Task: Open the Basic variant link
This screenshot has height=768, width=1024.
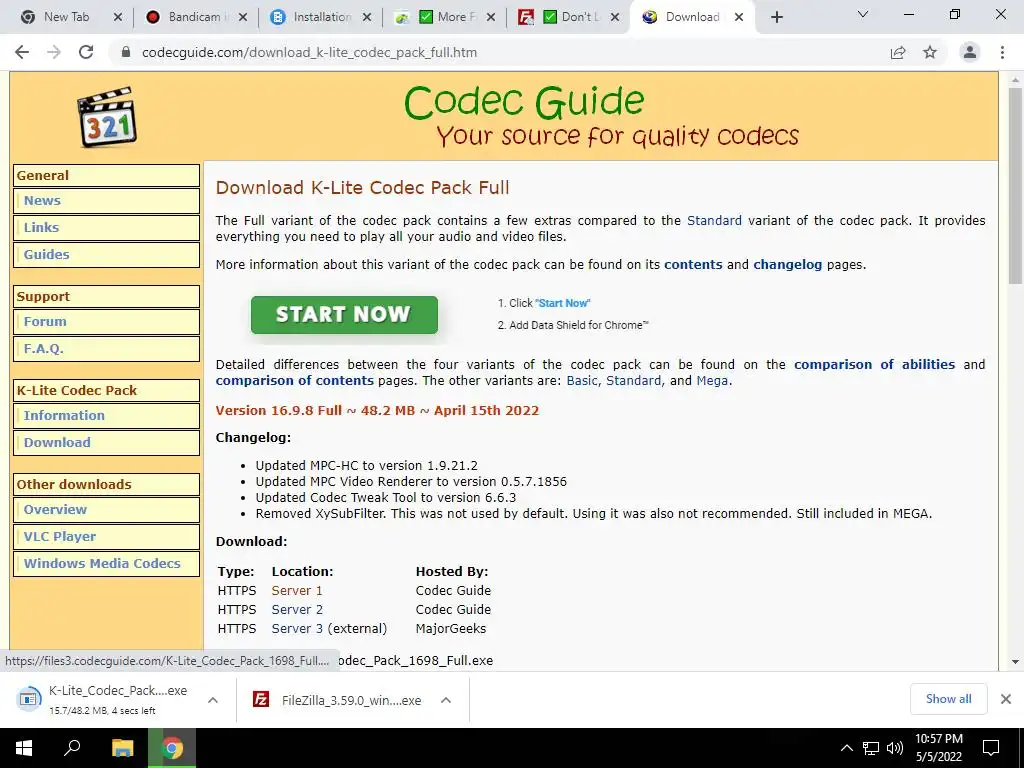Action: (x=582, y=381)
